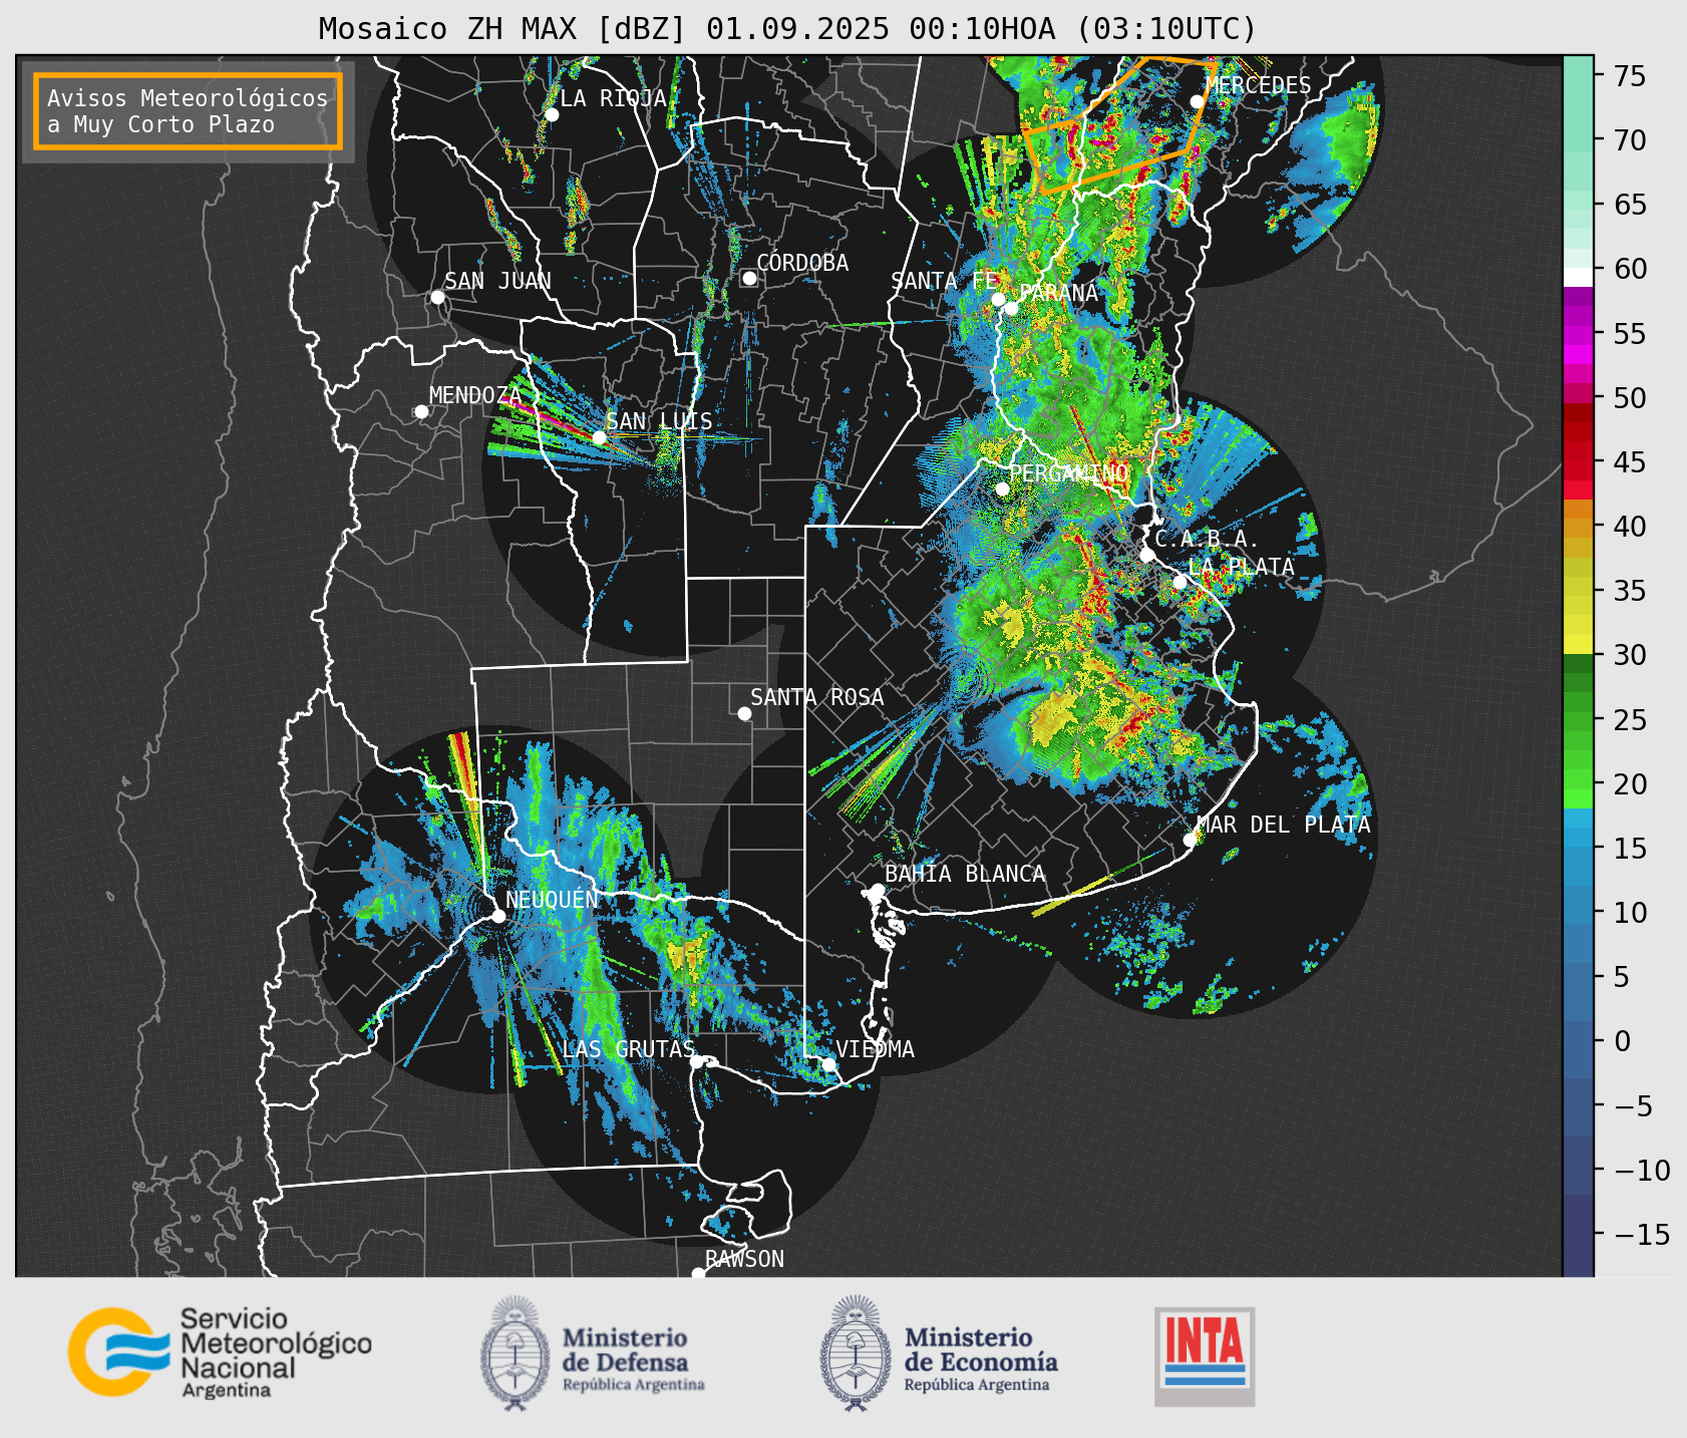Screen dimensions: 1687x1438
Task: Click the Avisos Meteorológicos a Muy Corto Plazo box
Action: click(x=188, y=111)
